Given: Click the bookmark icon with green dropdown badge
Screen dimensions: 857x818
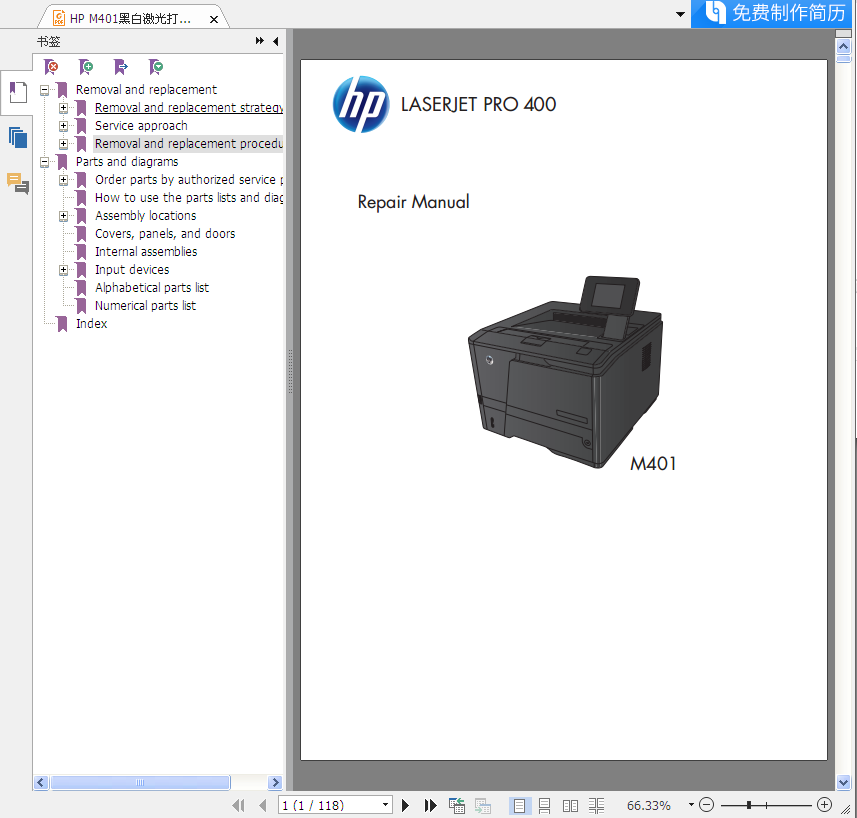Looking at the screenshot, I should click(156, 67).
